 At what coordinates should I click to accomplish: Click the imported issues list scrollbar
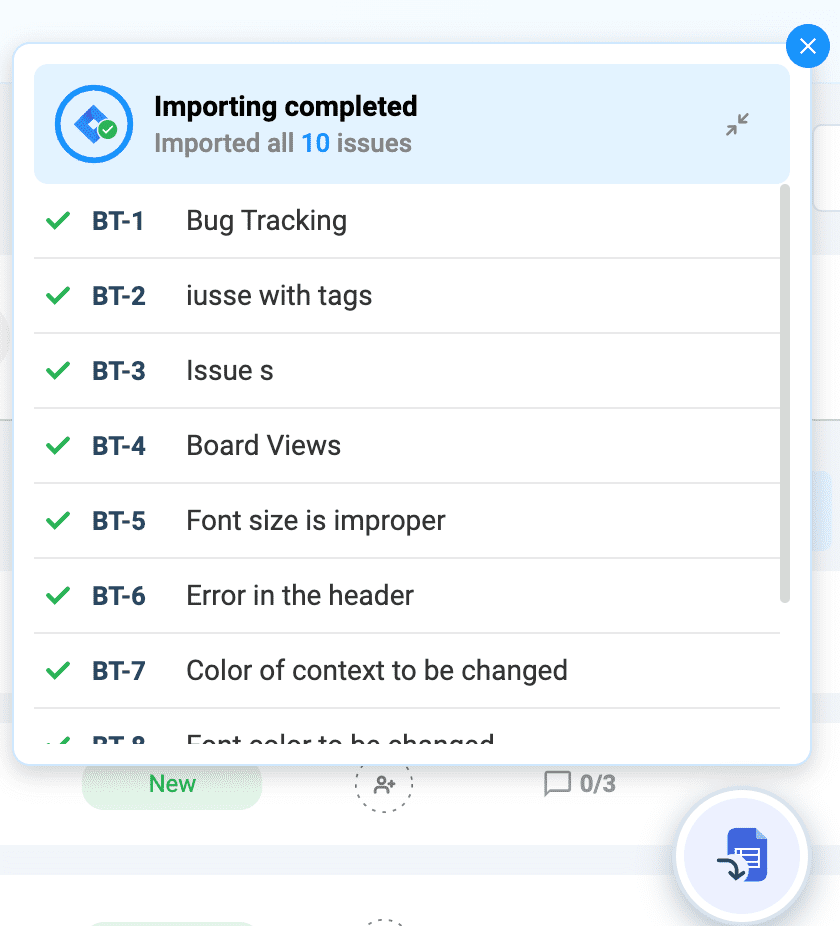[785, 393]
